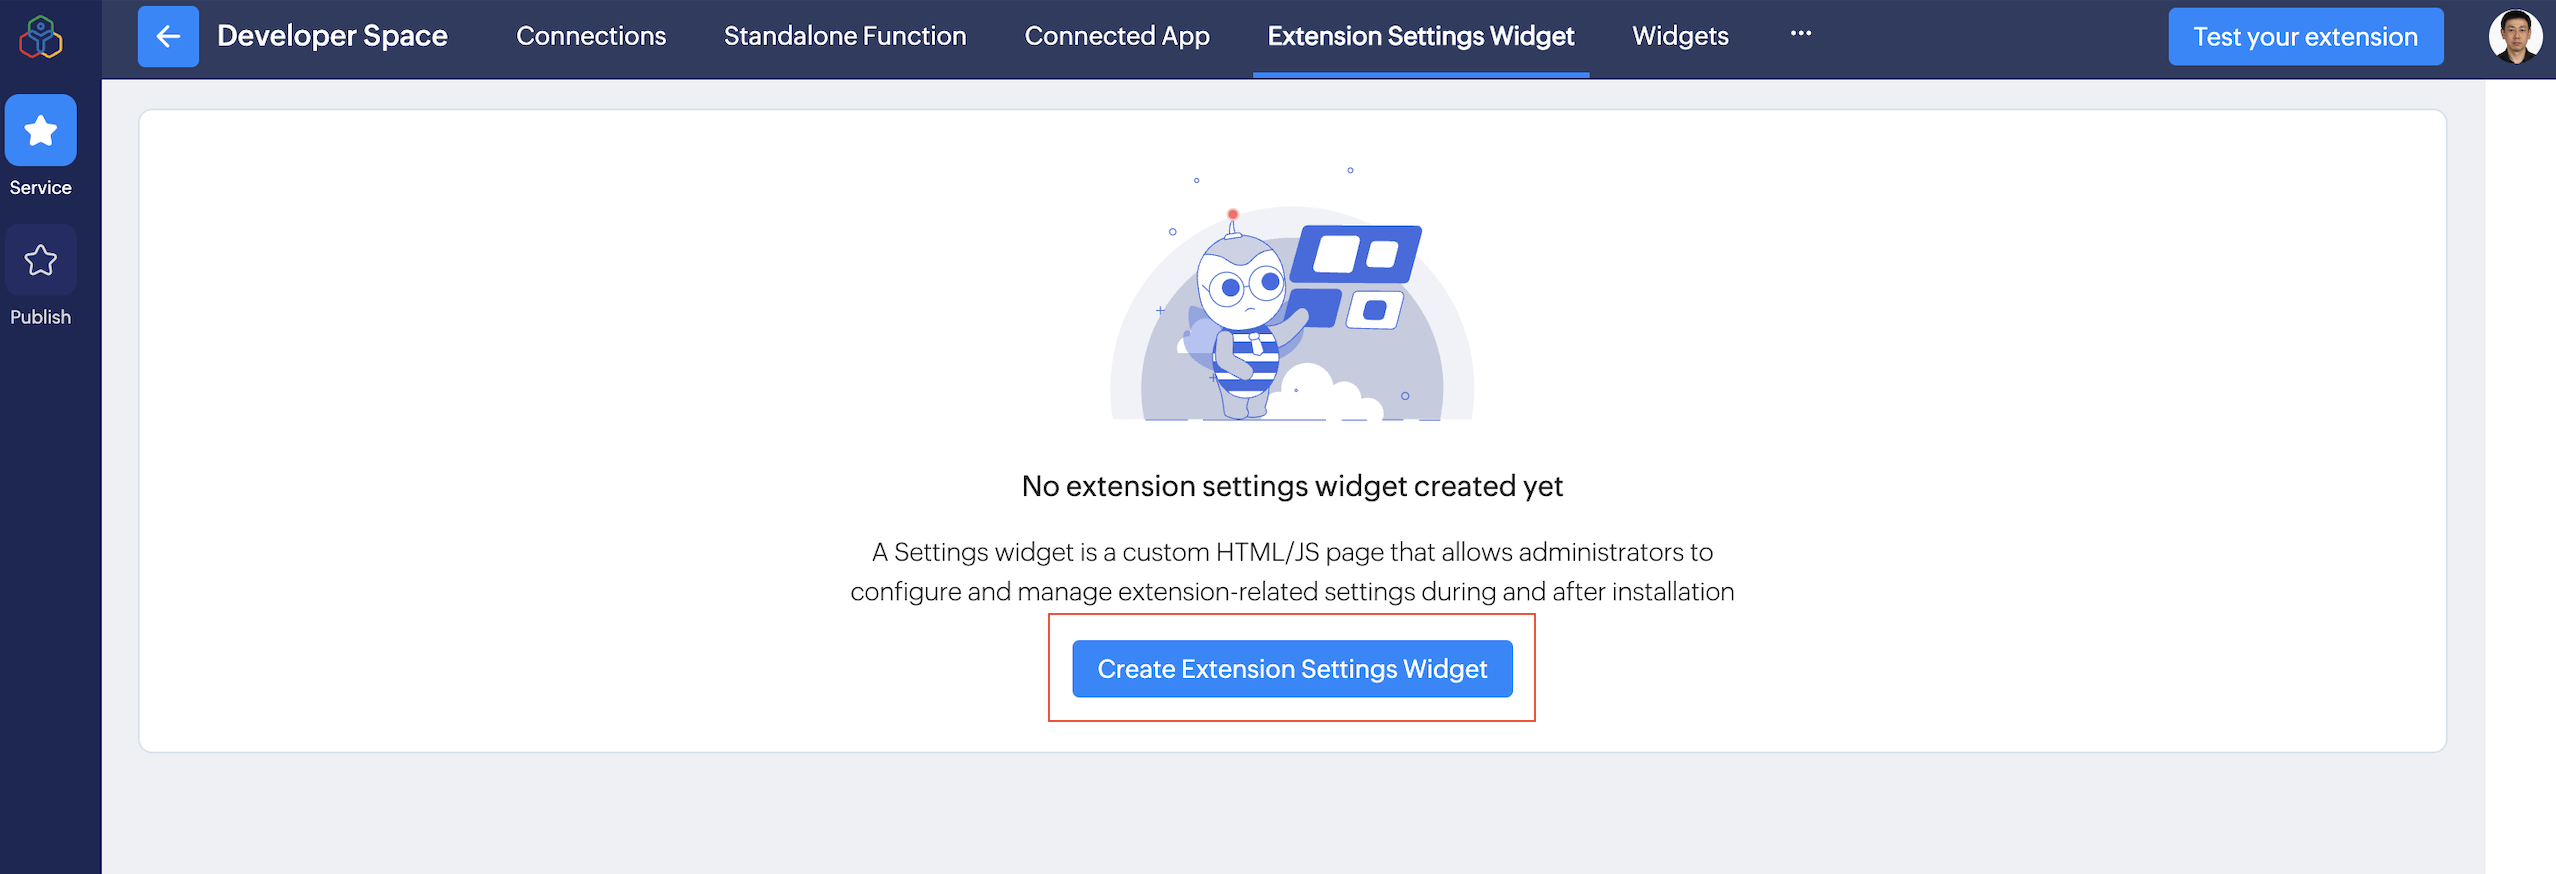Click the Settings widget description paragraph
The image size is (2556, 874).
[x=1292, y=572]
